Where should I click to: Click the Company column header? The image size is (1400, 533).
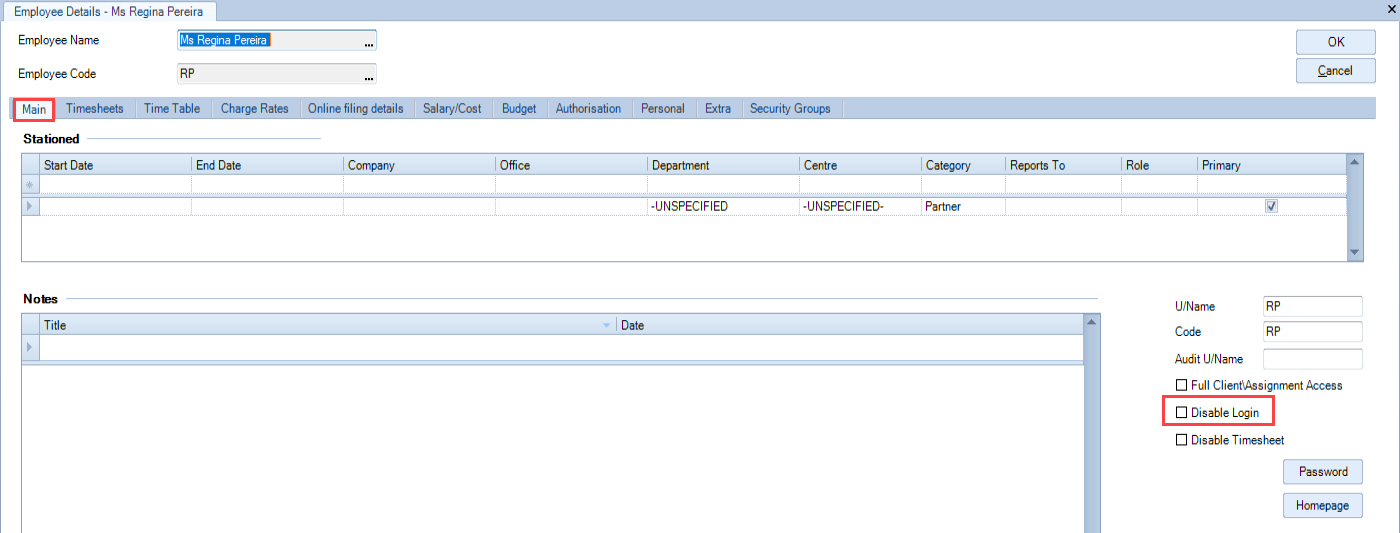(x=419, y=165)
